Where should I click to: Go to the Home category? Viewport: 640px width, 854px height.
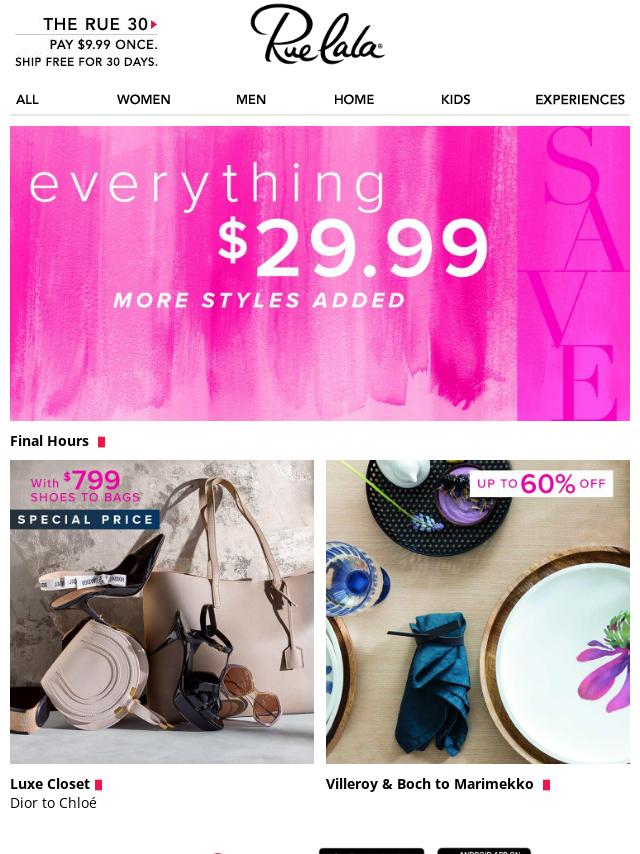point(354,100)
